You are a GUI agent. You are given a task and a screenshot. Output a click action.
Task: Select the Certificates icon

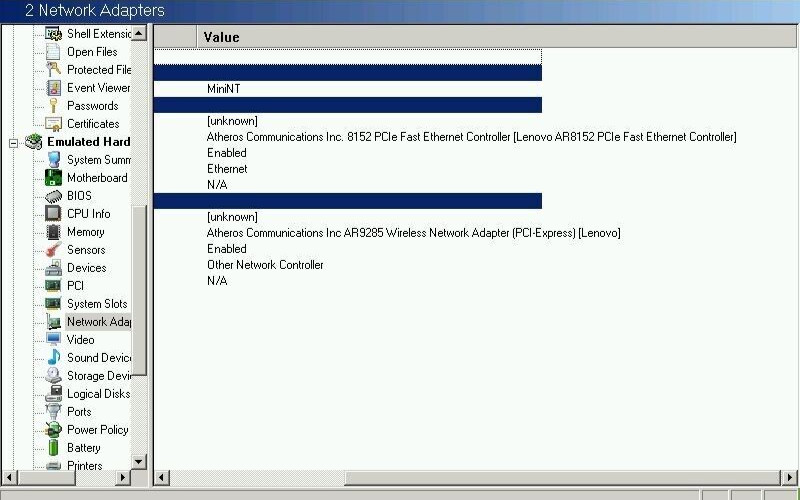point(53,124)
